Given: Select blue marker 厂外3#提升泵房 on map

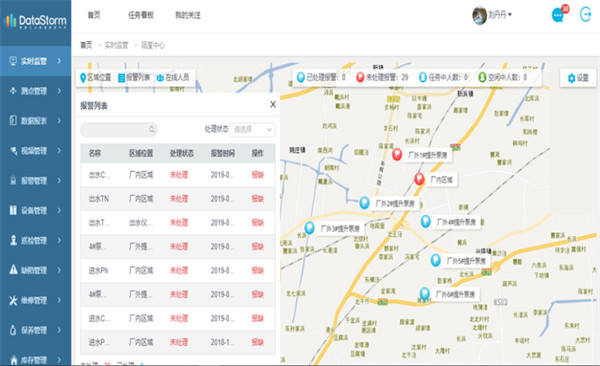Looking at the screenshot, I should click(309, 227).
